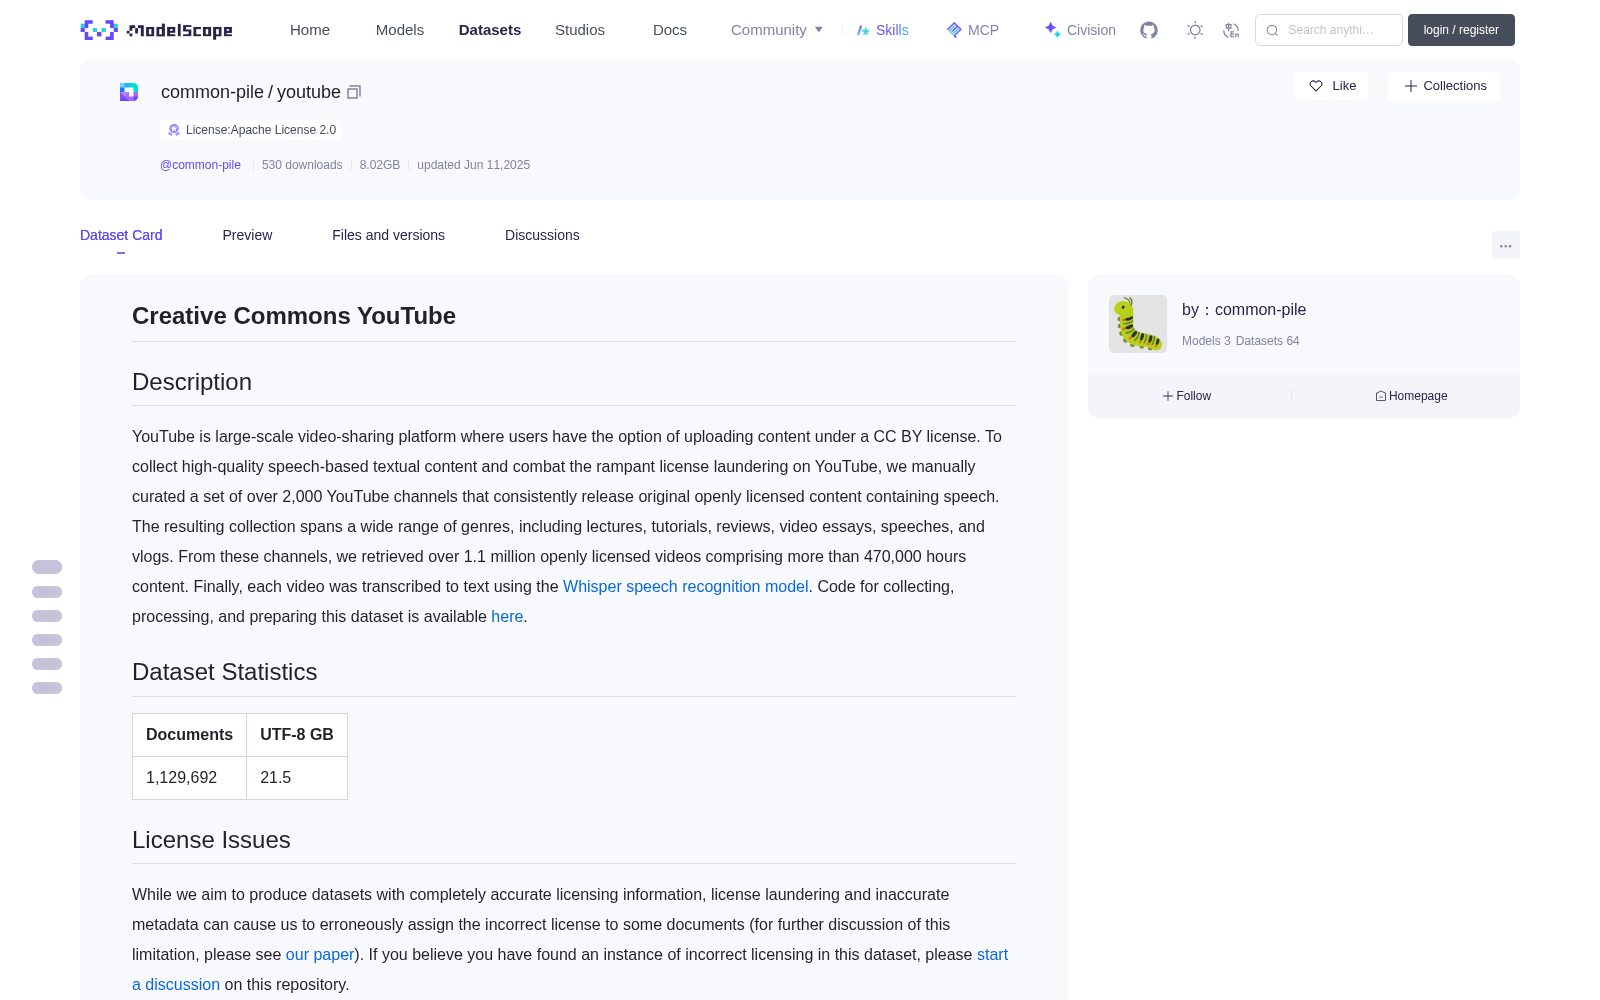The height and width of the screenshot is (1000, 1600).
Task: Click the 'Datasets 64' count
Action: (x=1268, y=341)
